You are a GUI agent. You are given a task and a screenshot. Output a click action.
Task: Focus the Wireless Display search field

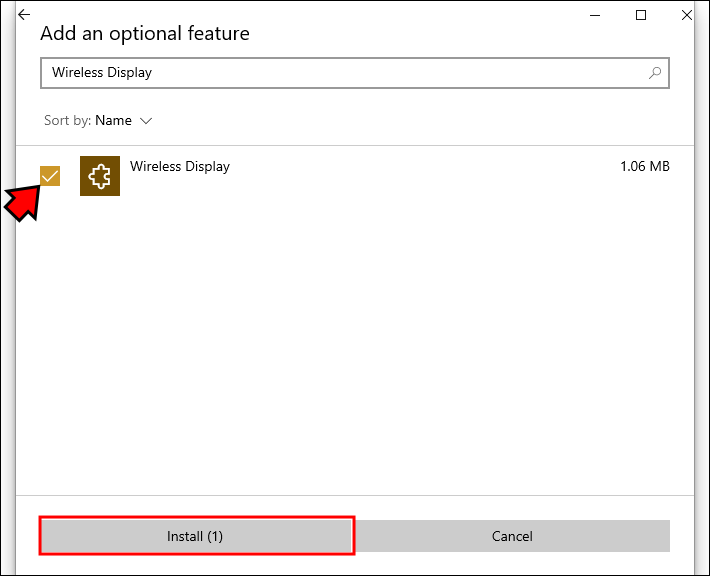(340, 73)
